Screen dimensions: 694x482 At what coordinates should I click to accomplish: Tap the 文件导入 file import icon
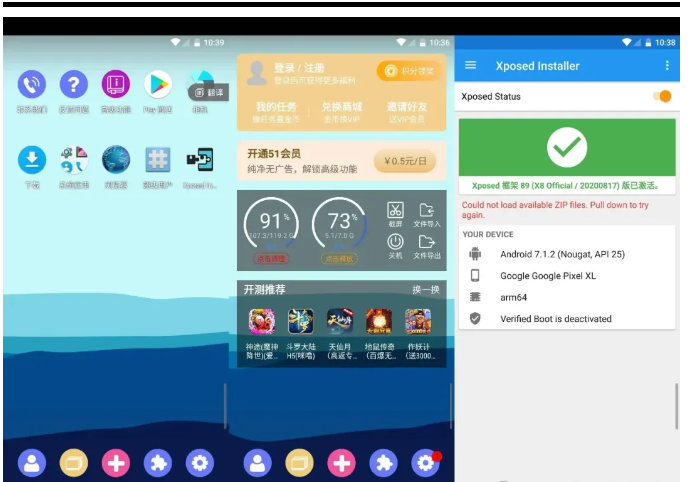coord(427,210)
